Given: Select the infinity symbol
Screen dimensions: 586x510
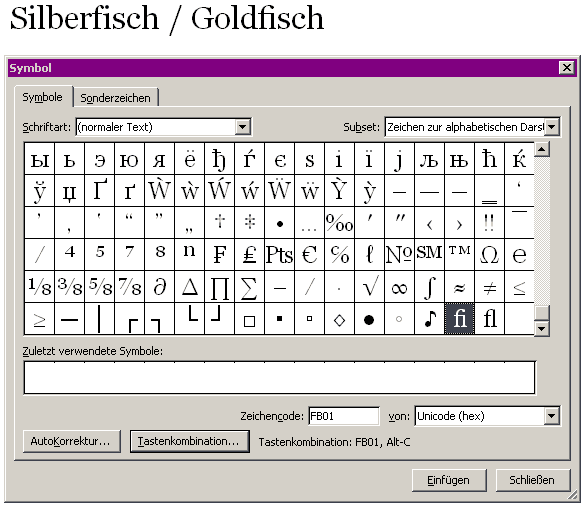Looking at the screenshot, I should pos(400,287).
